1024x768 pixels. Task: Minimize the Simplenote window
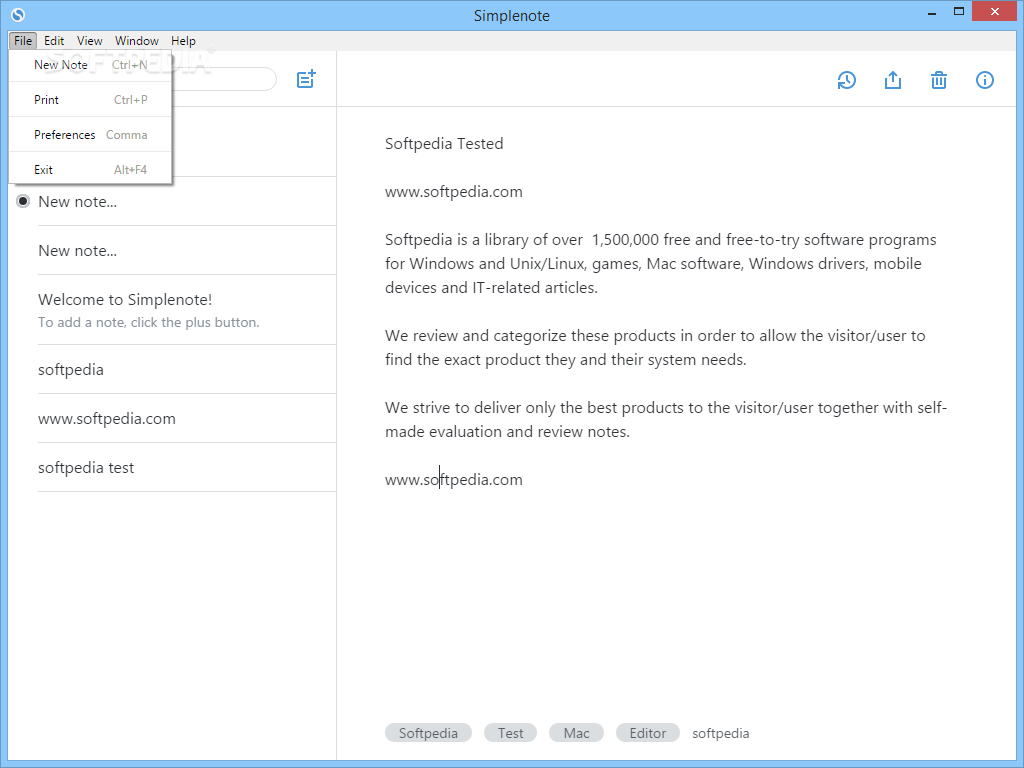932,13
